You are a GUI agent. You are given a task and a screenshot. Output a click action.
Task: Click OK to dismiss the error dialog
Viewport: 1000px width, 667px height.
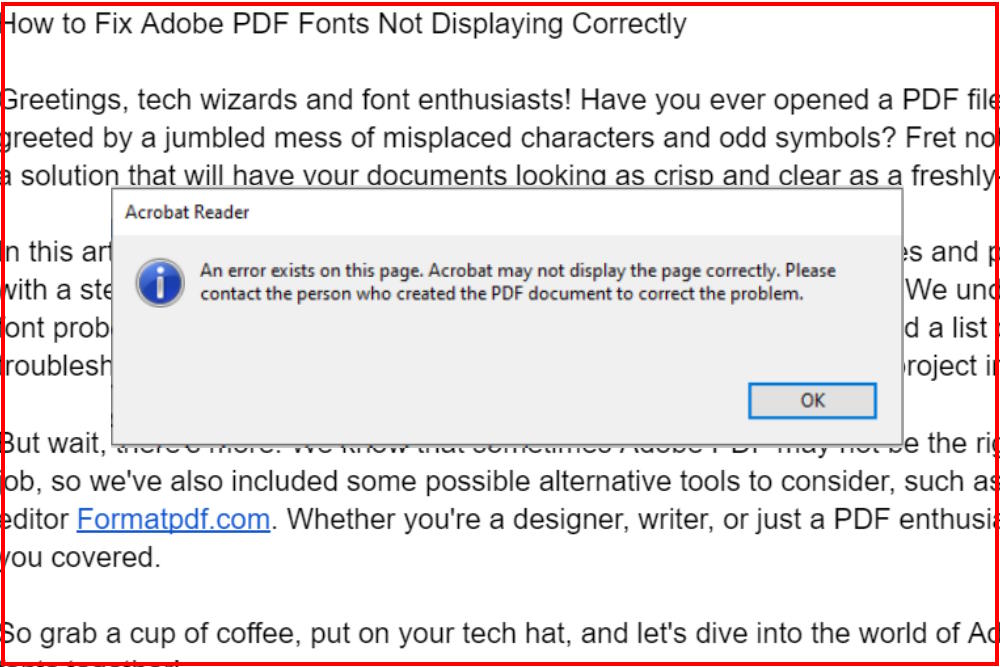(x=812, y=399)
